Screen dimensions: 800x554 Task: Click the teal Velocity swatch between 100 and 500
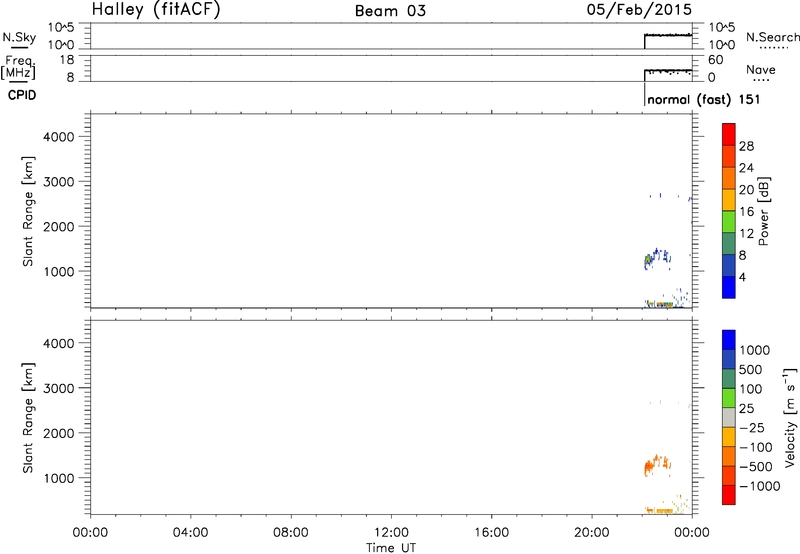pos(729,379)
